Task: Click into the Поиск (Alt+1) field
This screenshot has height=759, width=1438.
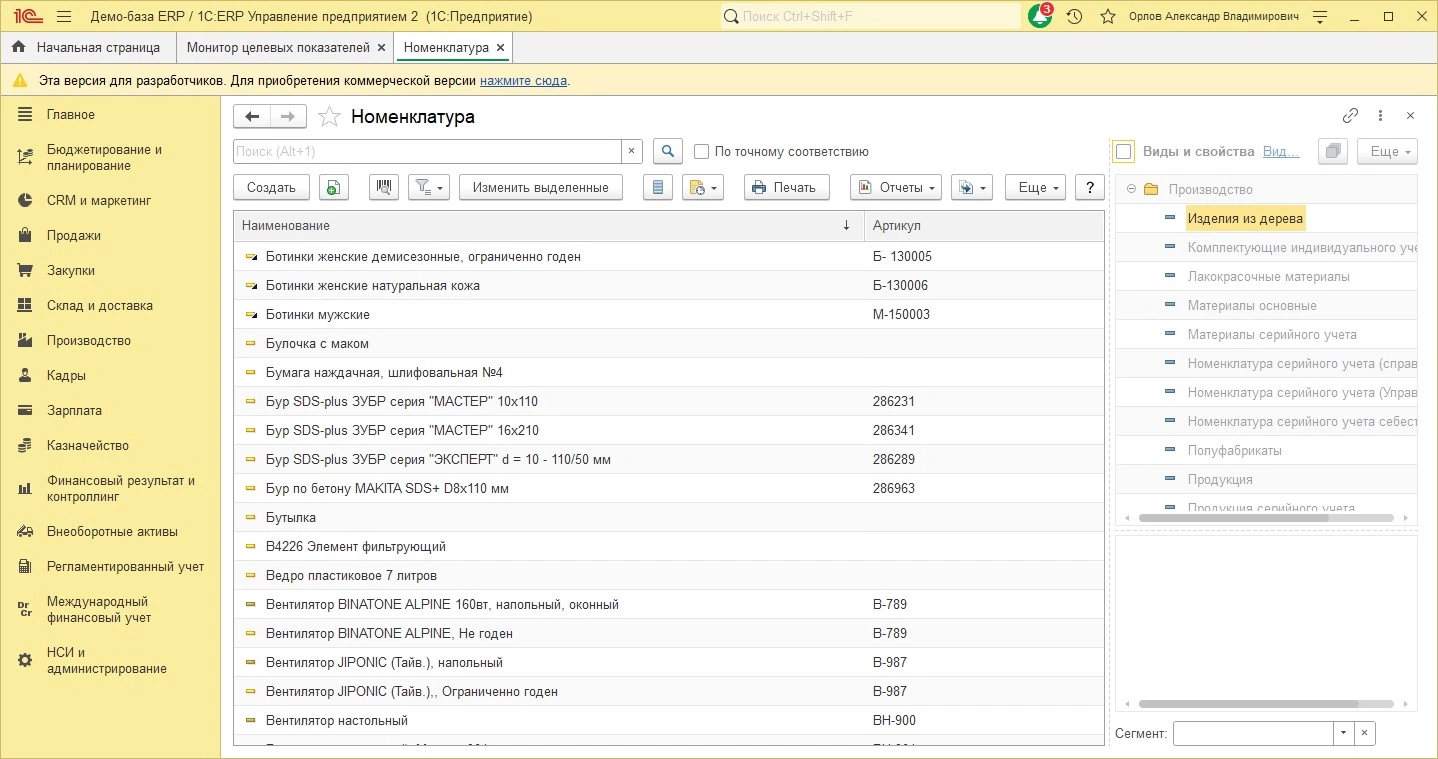Action: tap(427, 152)
